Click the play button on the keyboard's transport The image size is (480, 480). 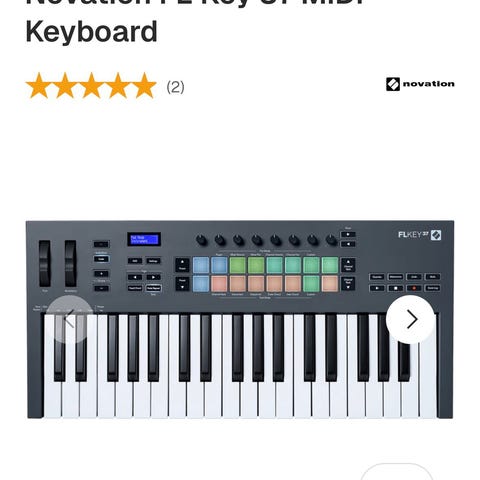pos(377,288)
